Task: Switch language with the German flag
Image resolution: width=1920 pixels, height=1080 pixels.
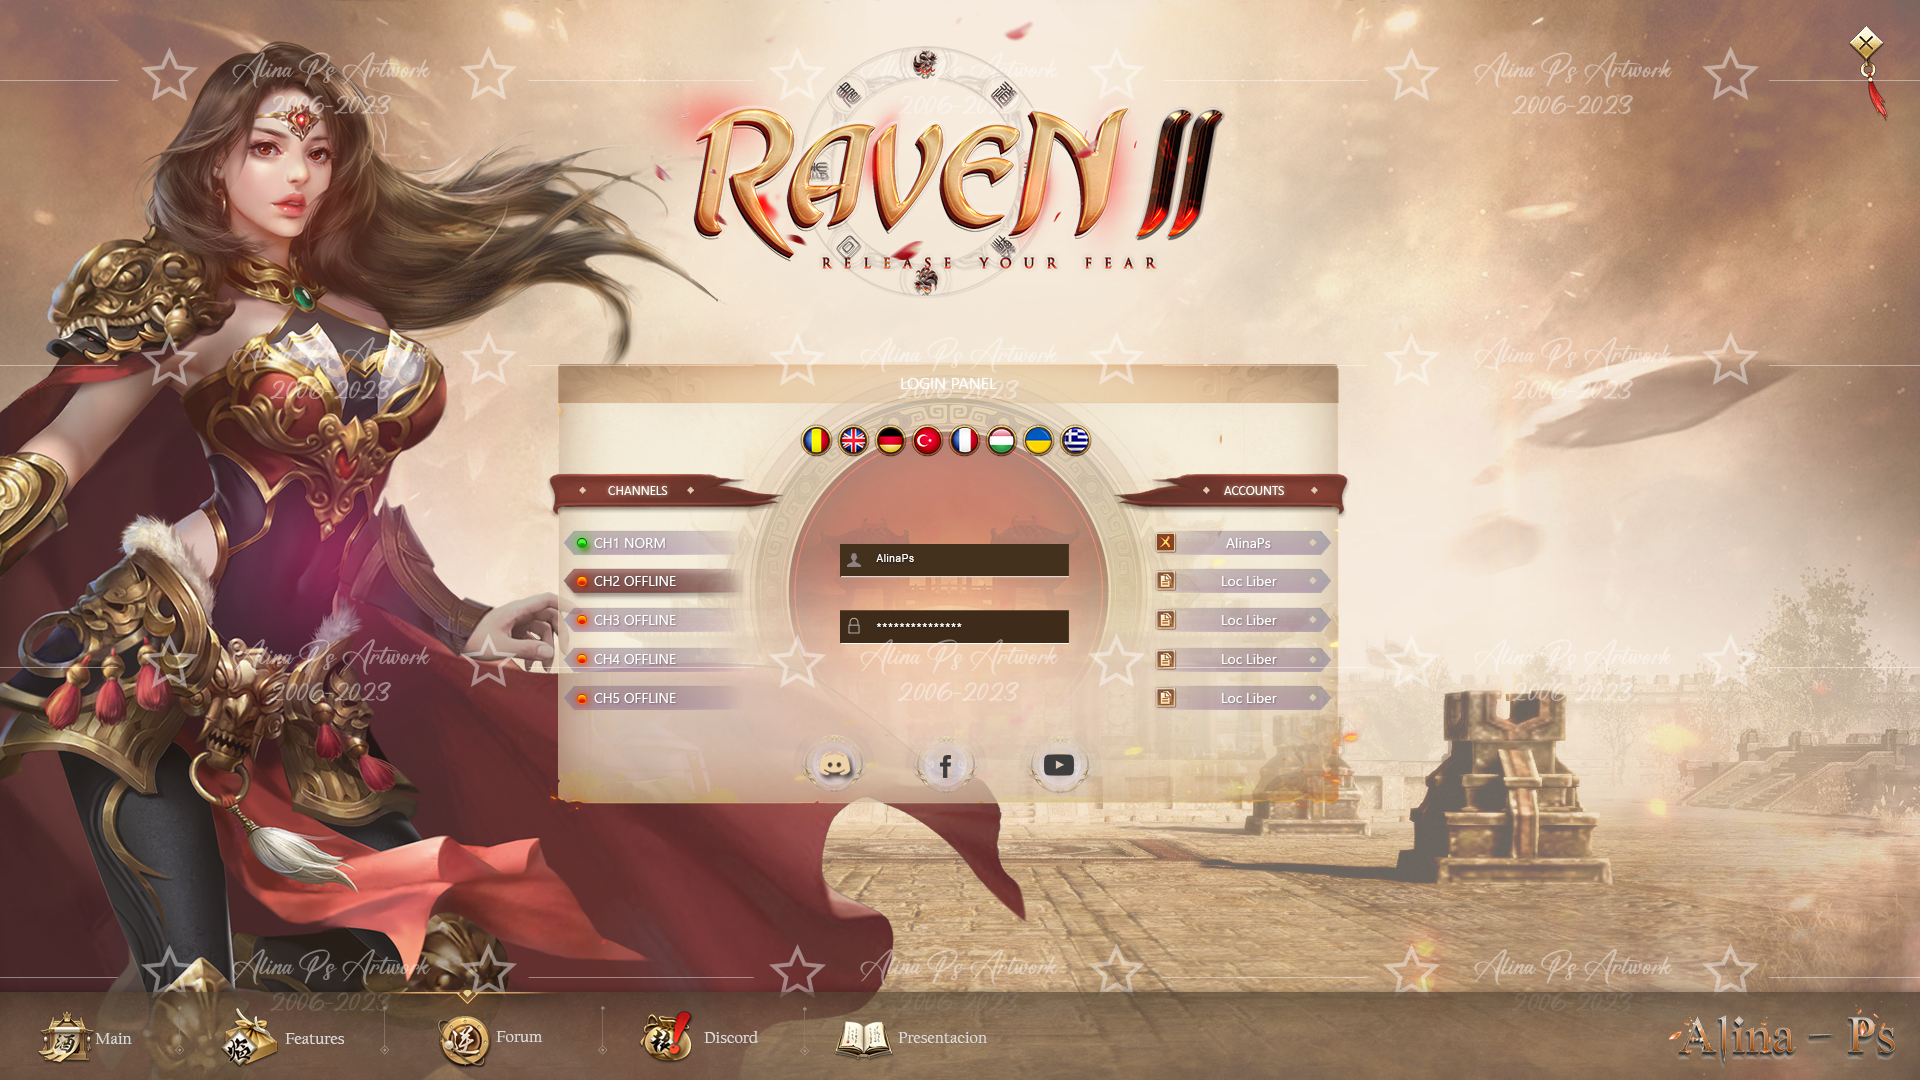Action: 890,441
